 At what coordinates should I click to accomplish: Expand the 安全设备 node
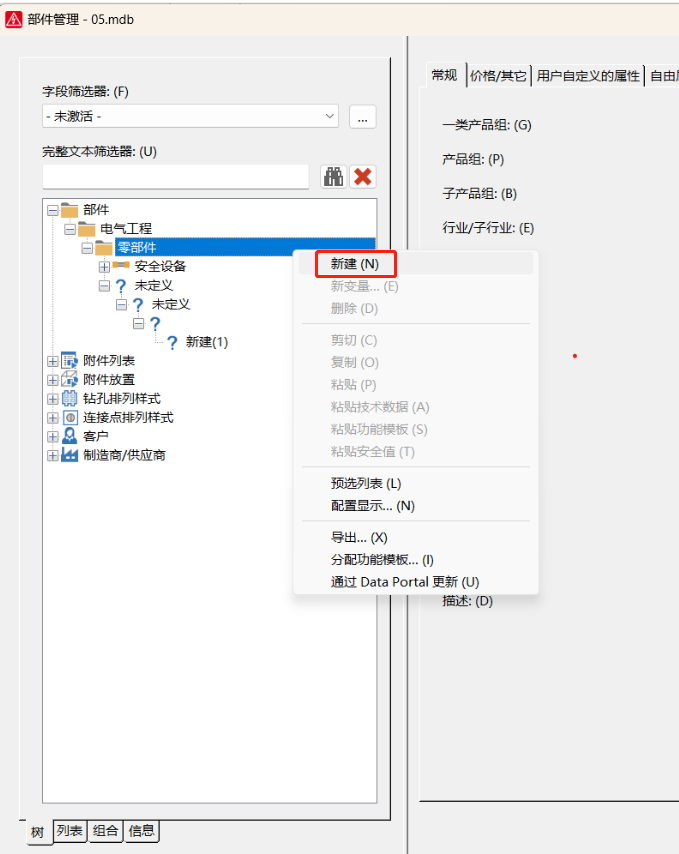pos(104,267)
